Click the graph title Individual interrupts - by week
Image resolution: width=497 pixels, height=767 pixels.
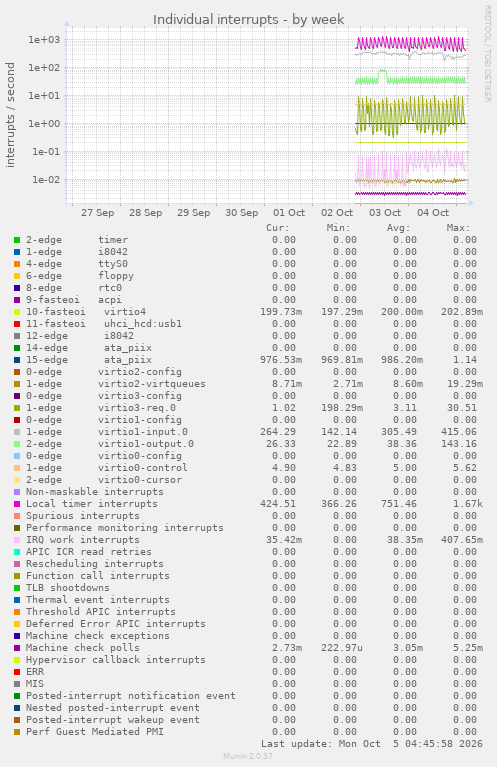[x=248, y=20]
